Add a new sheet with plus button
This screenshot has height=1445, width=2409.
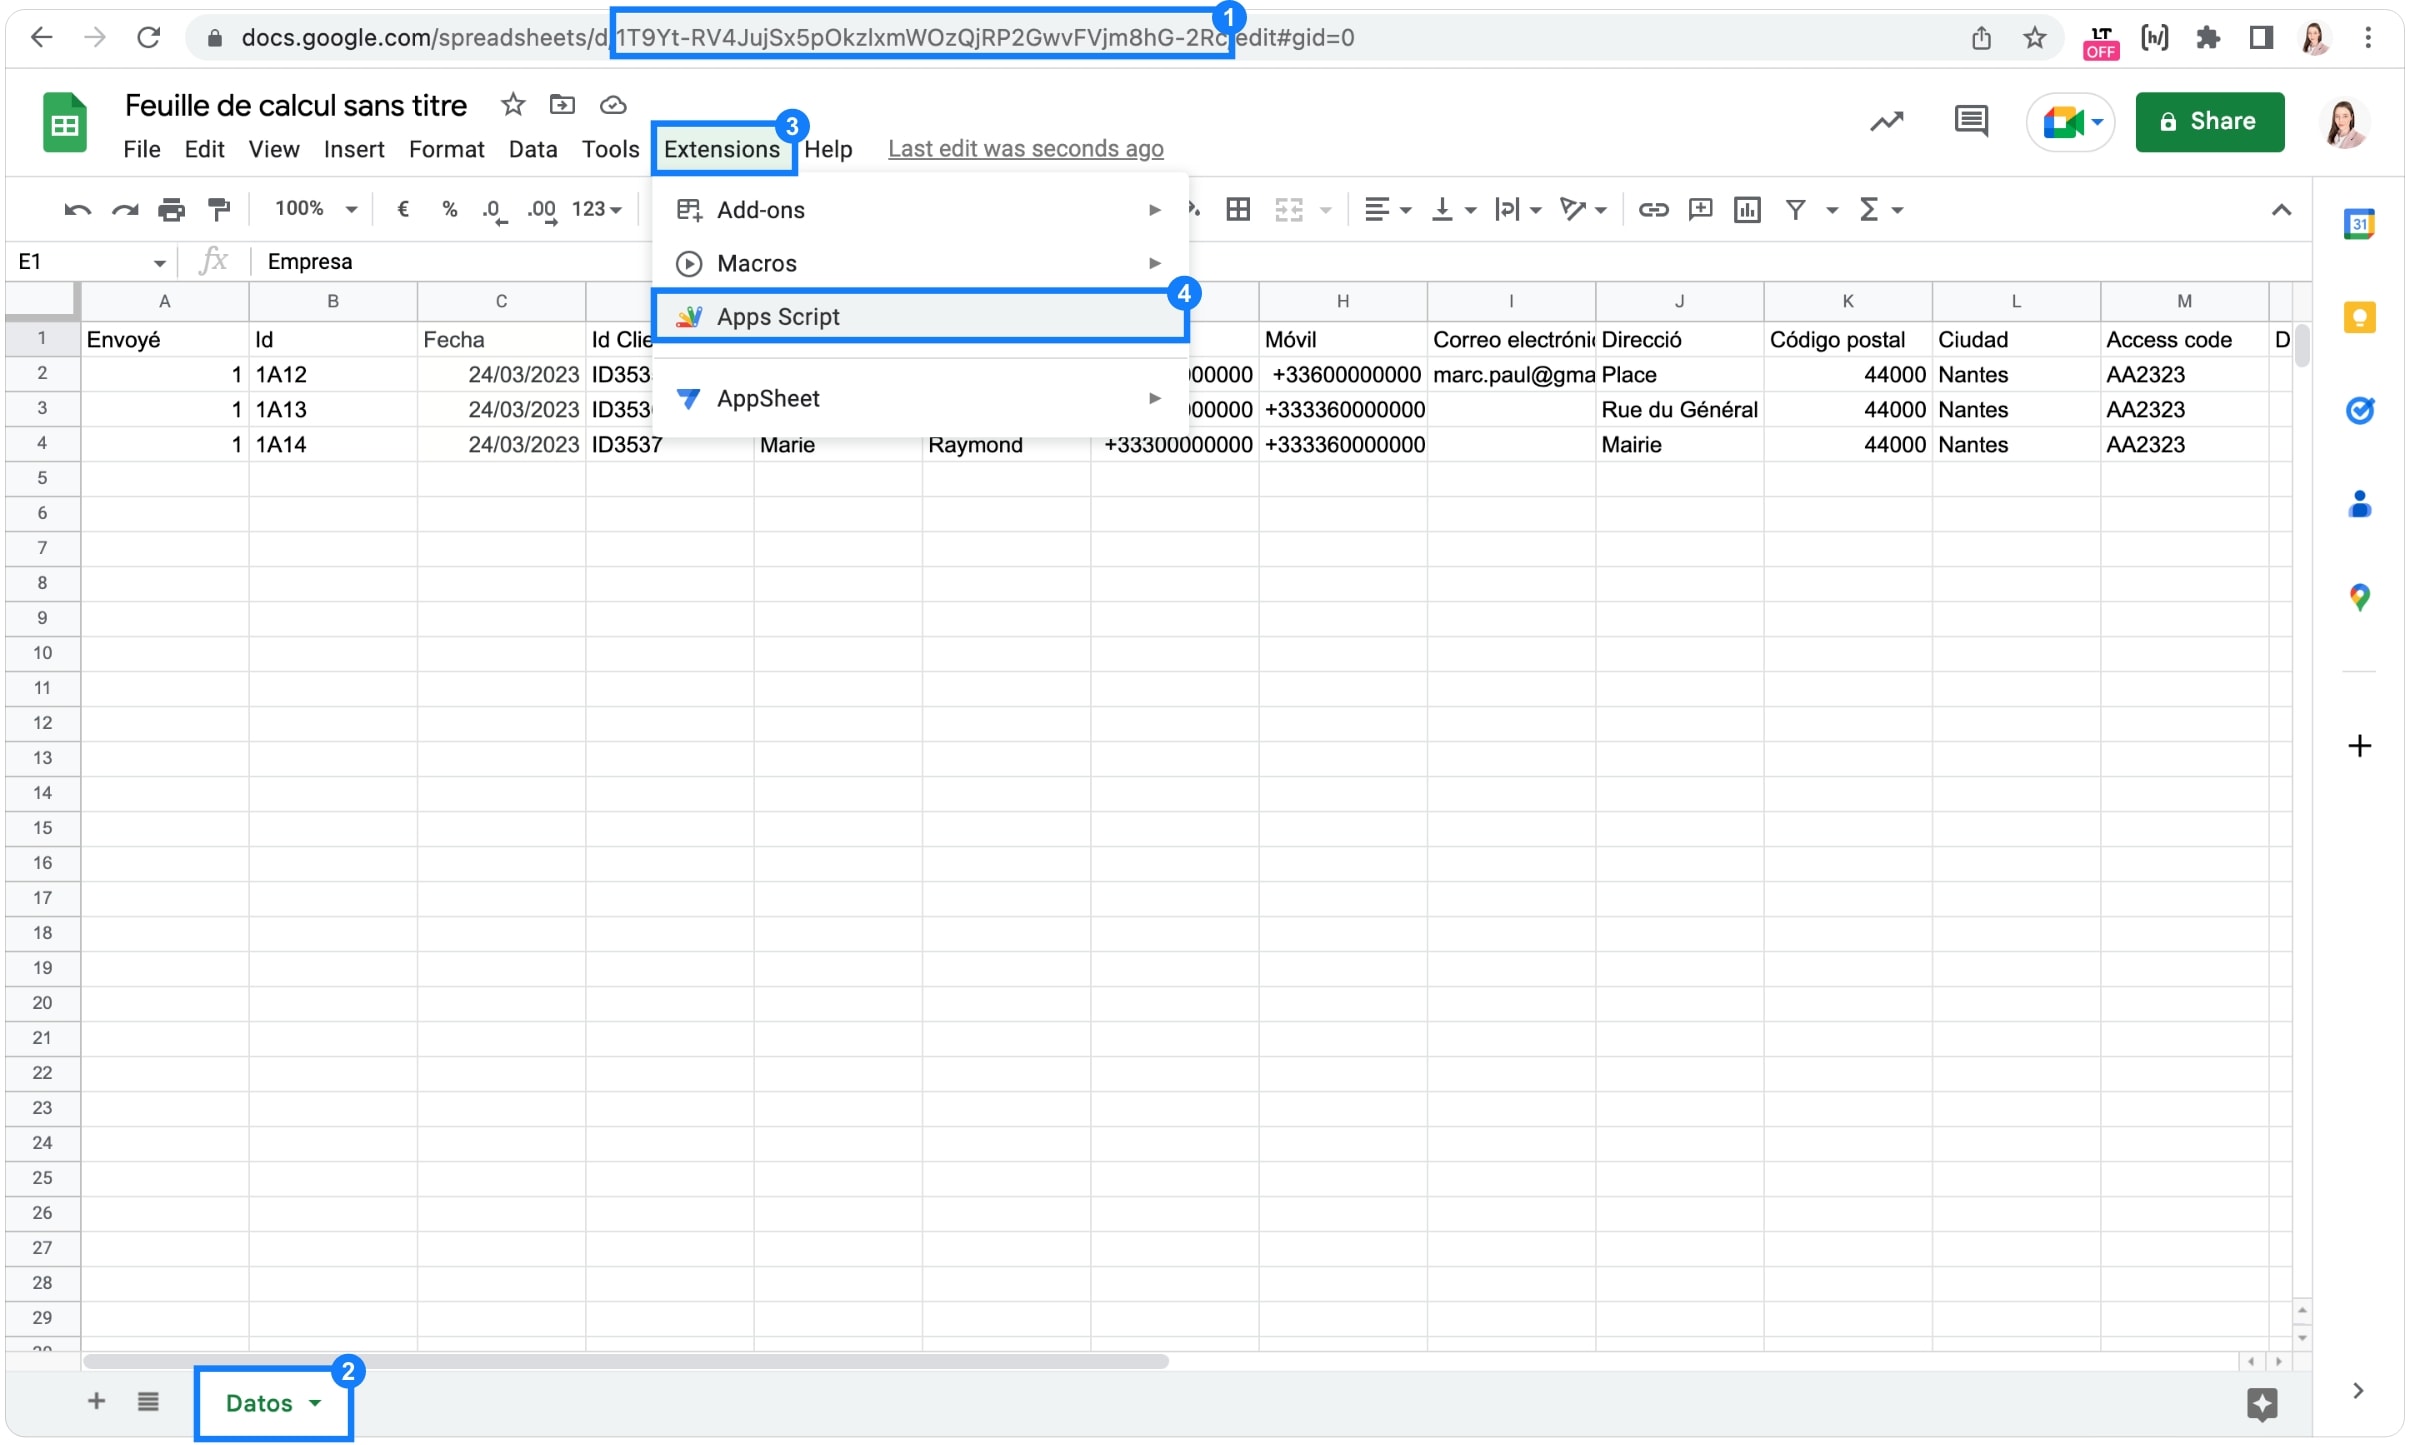click(96, 1401)
